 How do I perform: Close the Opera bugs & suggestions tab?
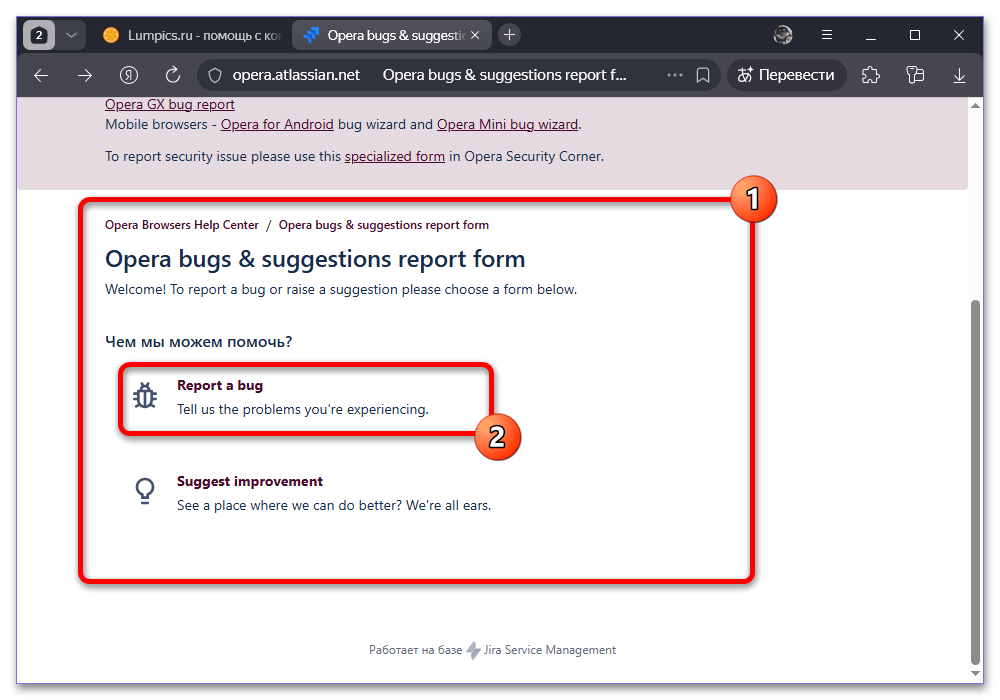click(475, 35)
